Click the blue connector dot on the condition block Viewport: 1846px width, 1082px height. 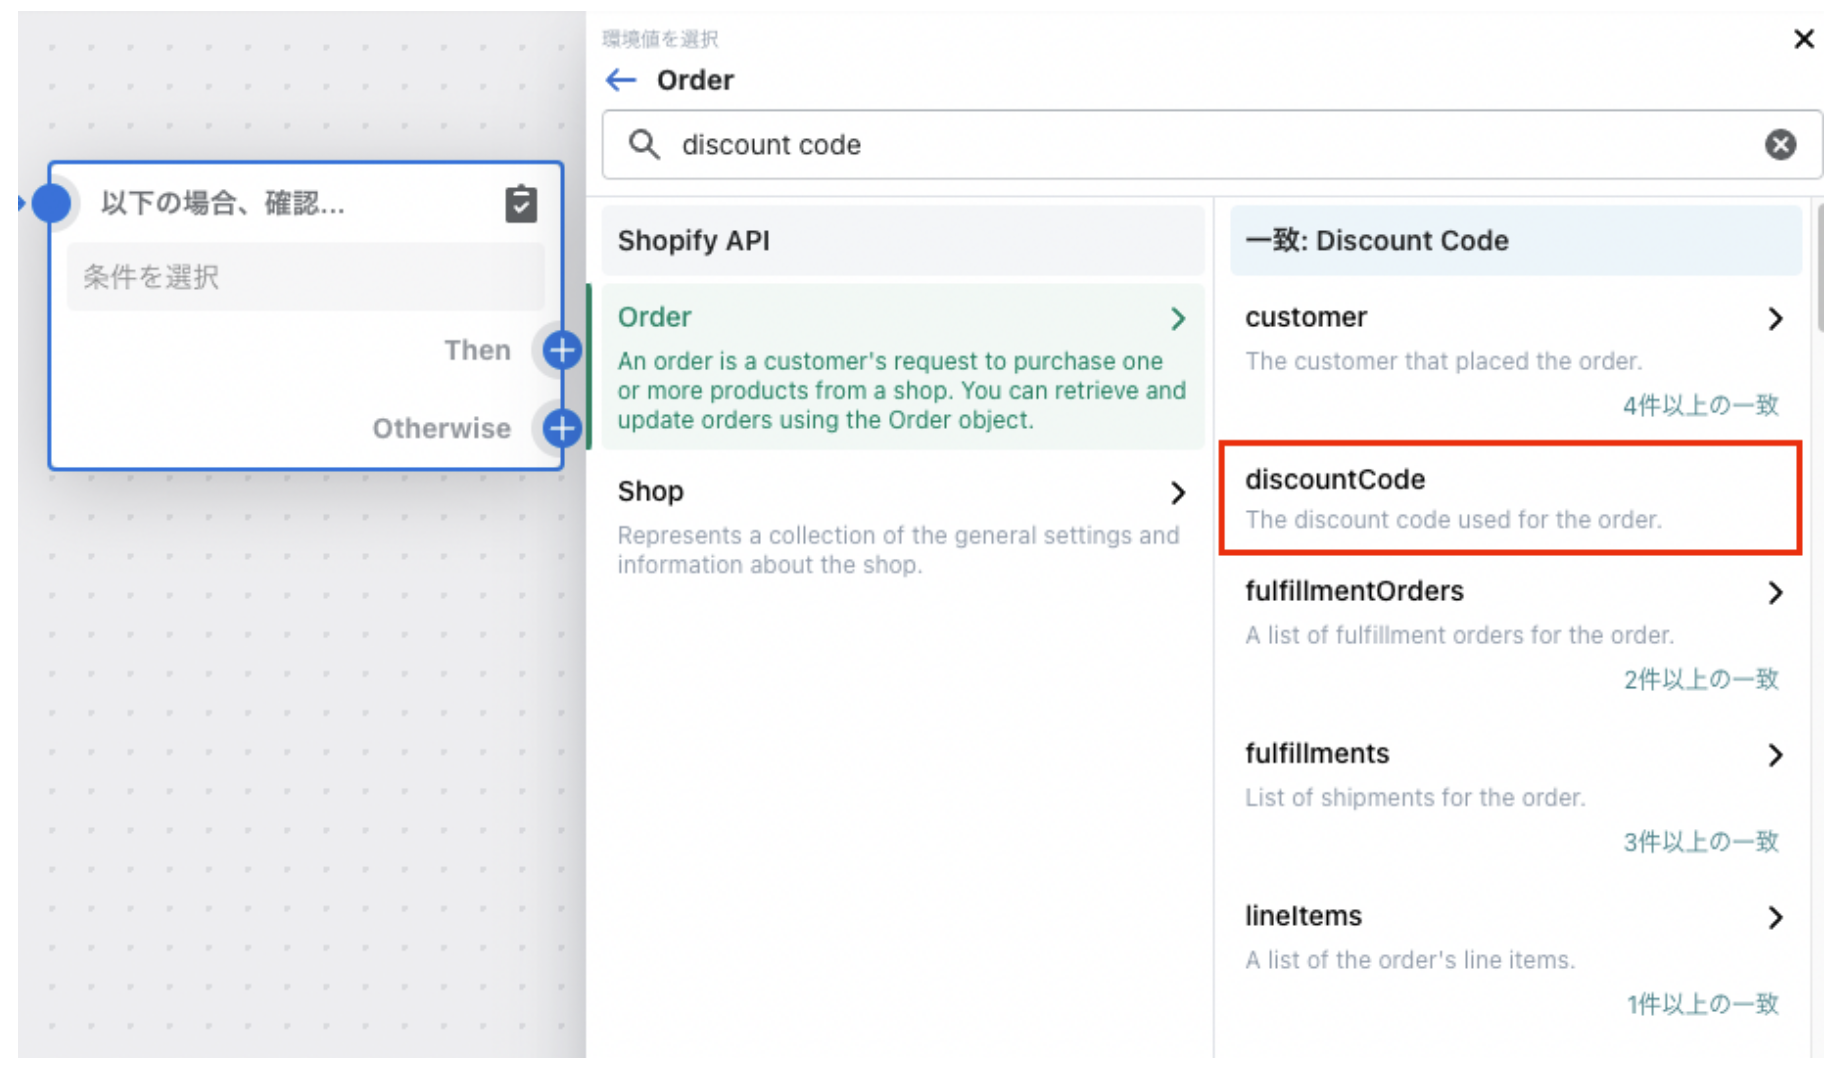(52, 202)
